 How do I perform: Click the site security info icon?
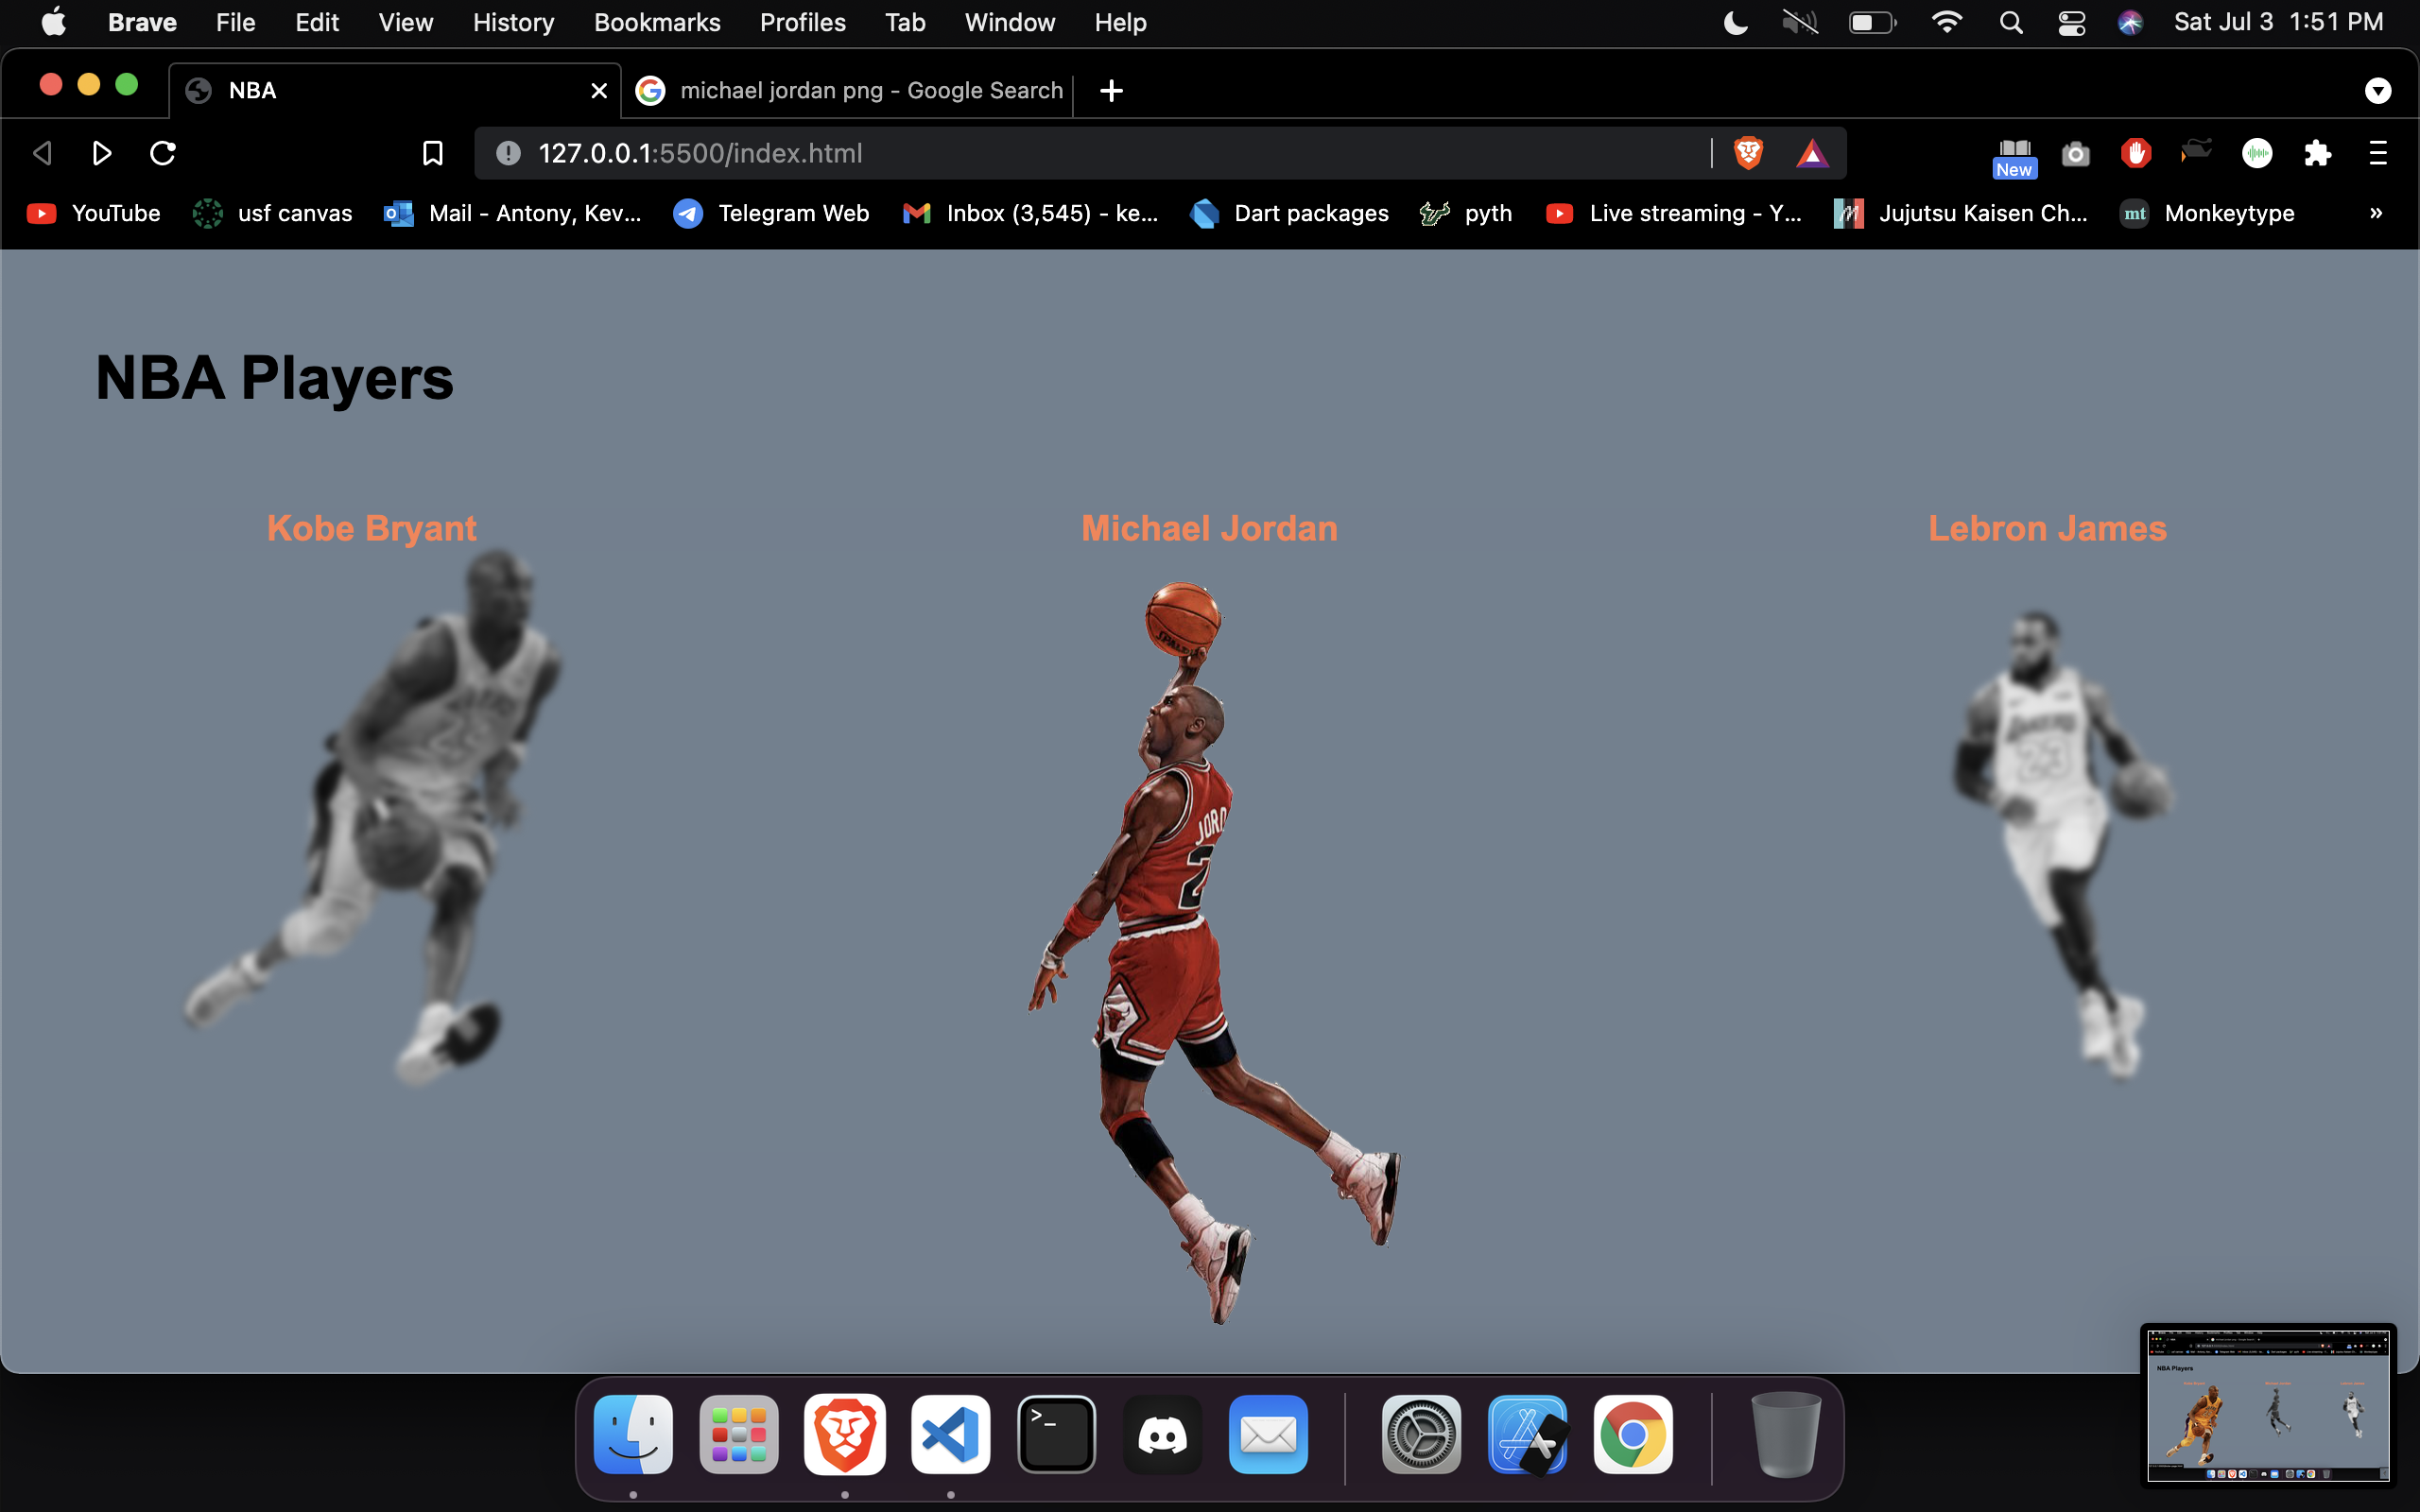508,153
